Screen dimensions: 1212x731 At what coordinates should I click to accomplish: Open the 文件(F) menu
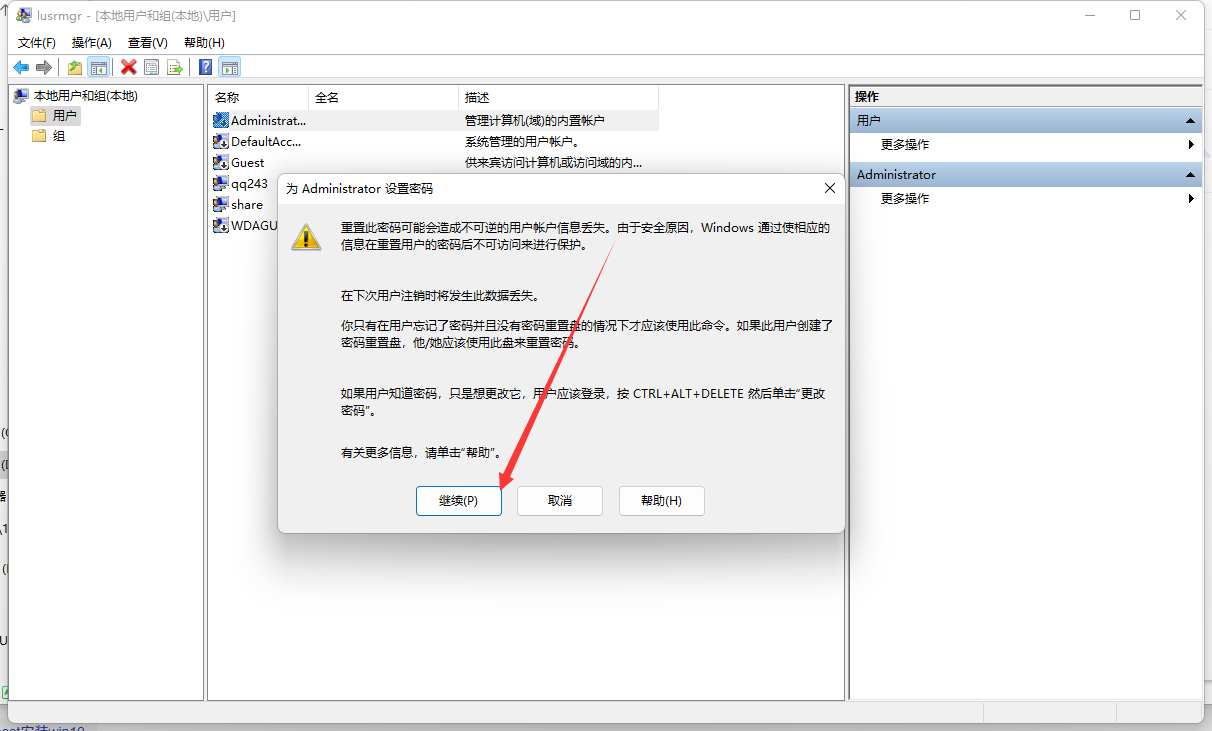[x=37, y=42]
